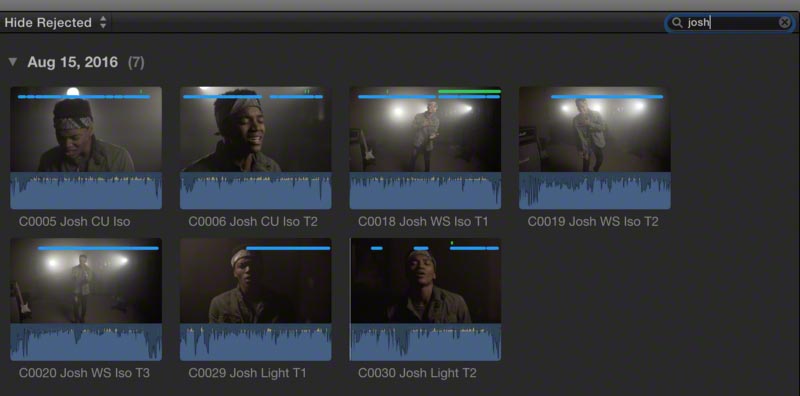Select the C0020 Josh WS Iso T3 thumbnail
The image size is (800, 396).
point(86,300)
